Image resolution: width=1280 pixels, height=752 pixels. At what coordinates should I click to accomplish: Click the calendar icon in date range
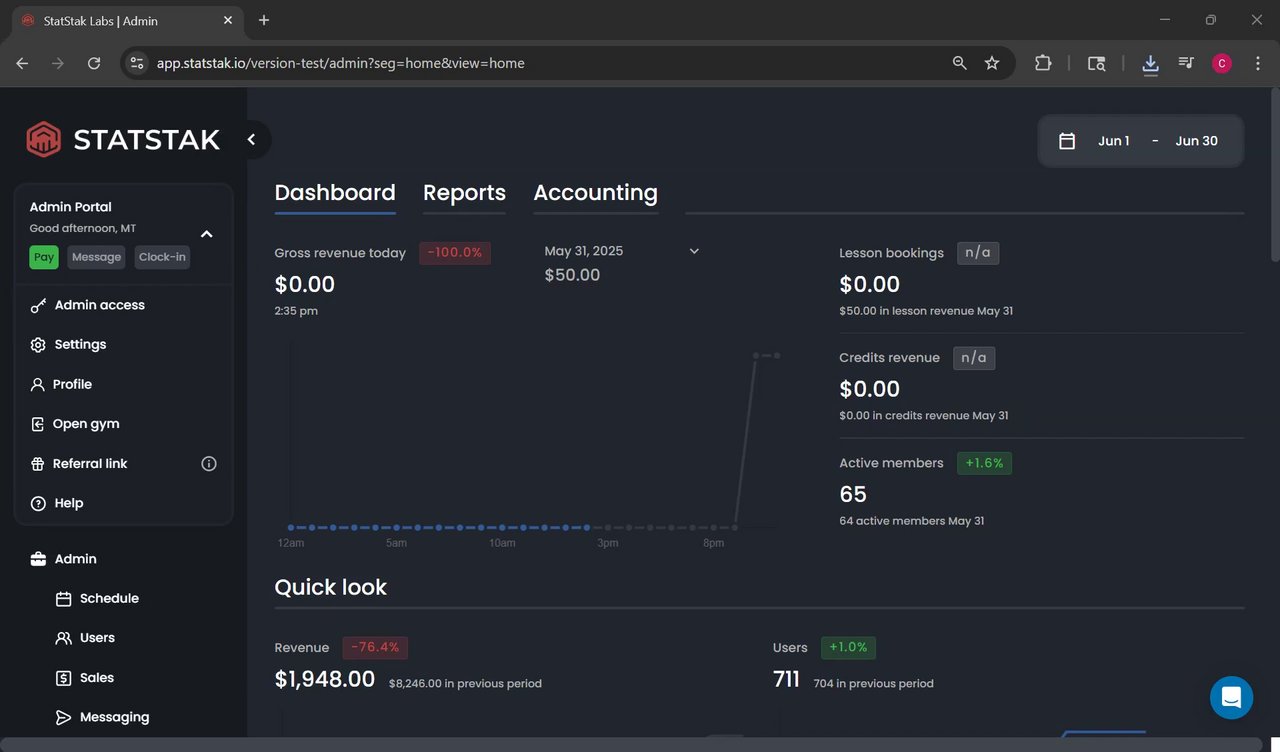coord(1067,141)
